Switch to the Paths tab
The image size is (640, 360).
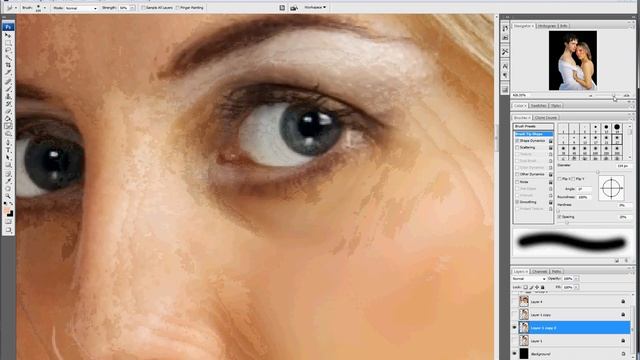coord(556,271)
